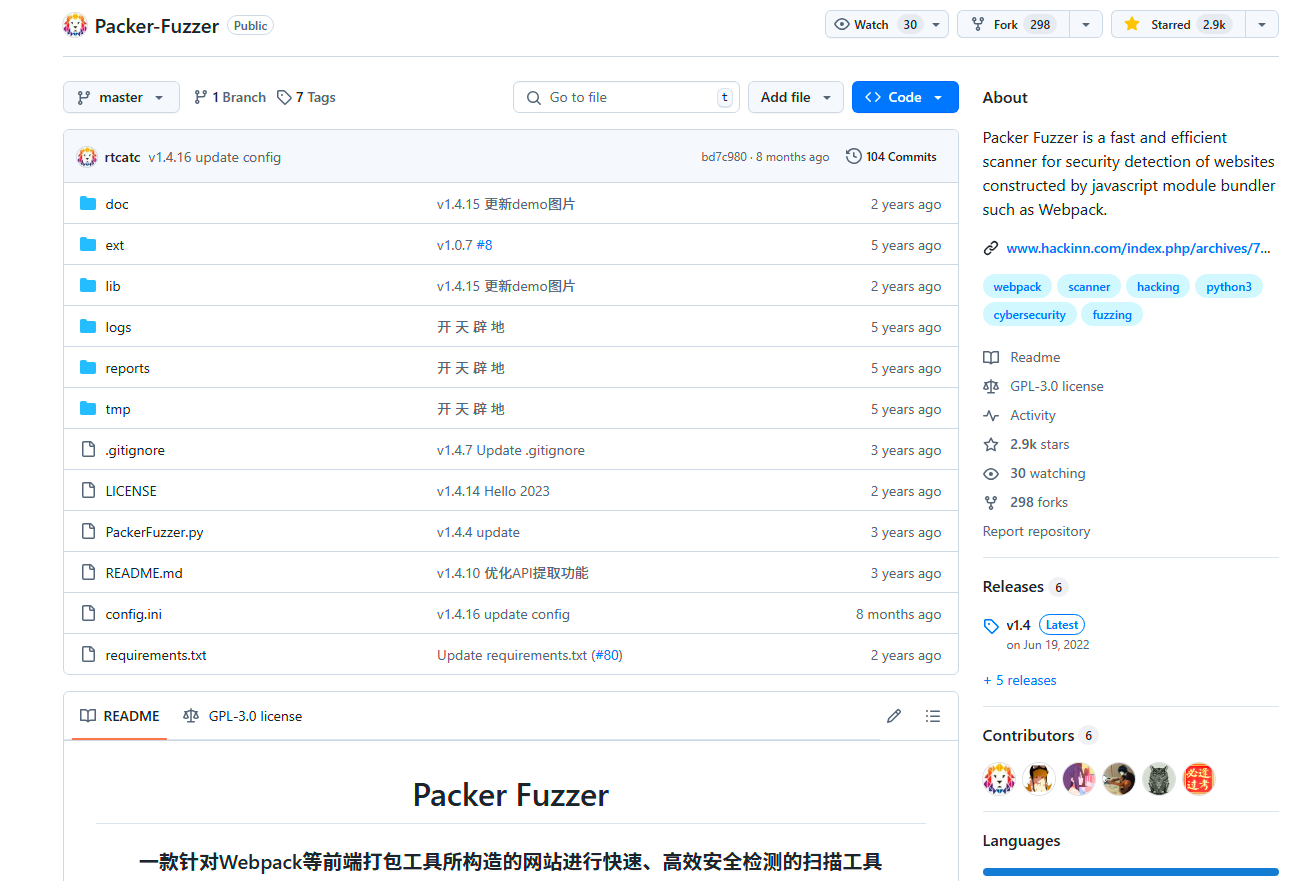Click the star icon next to stars count
Viewport: 1301px width, 881px height.
point(991,444)
